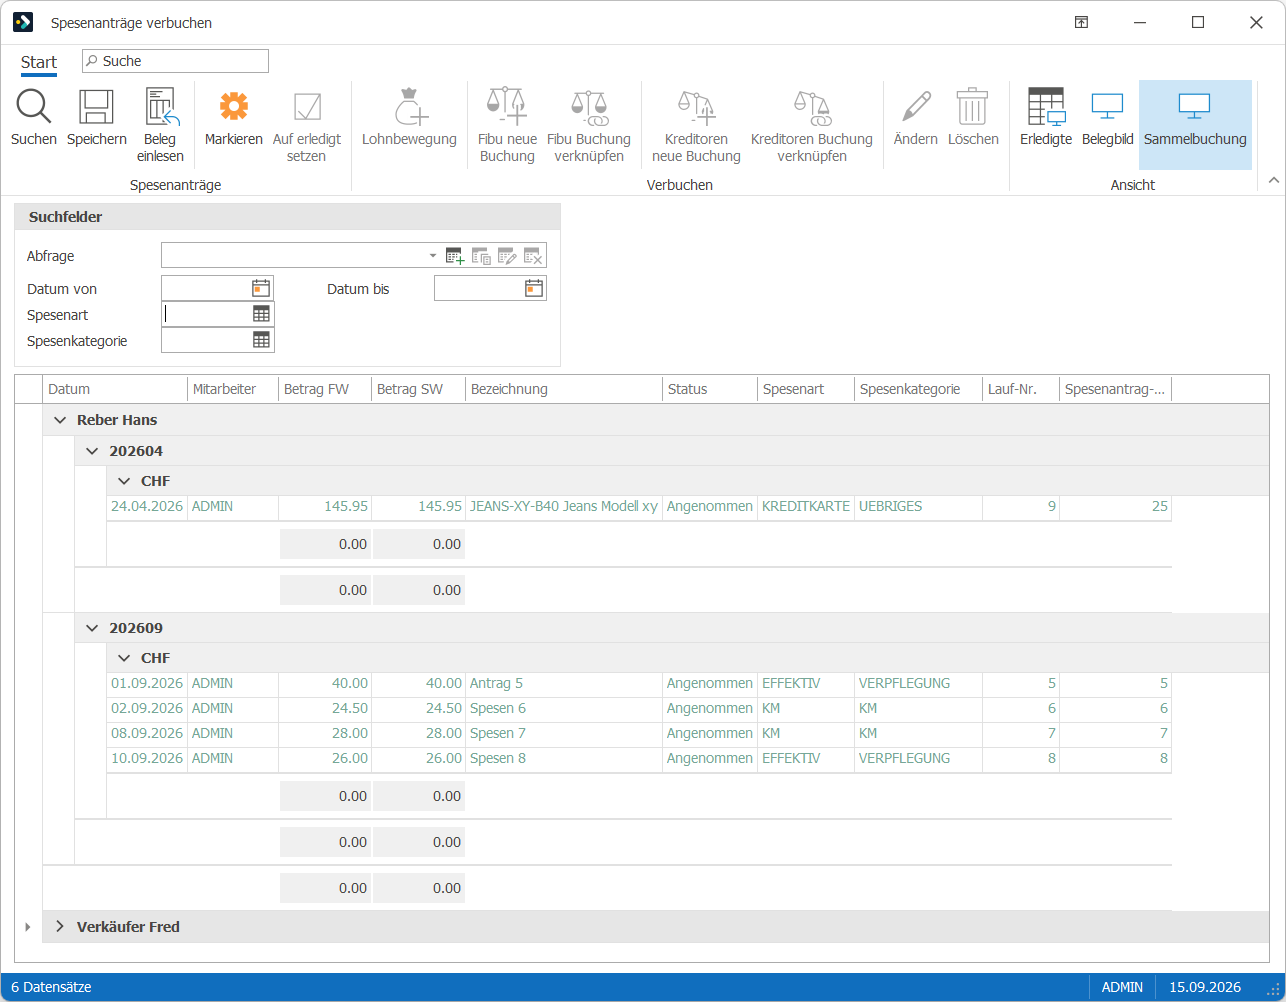Screen dimensions: 1286x1002
Task: Select the Start ribbon tab
Action: pos(39,62)
